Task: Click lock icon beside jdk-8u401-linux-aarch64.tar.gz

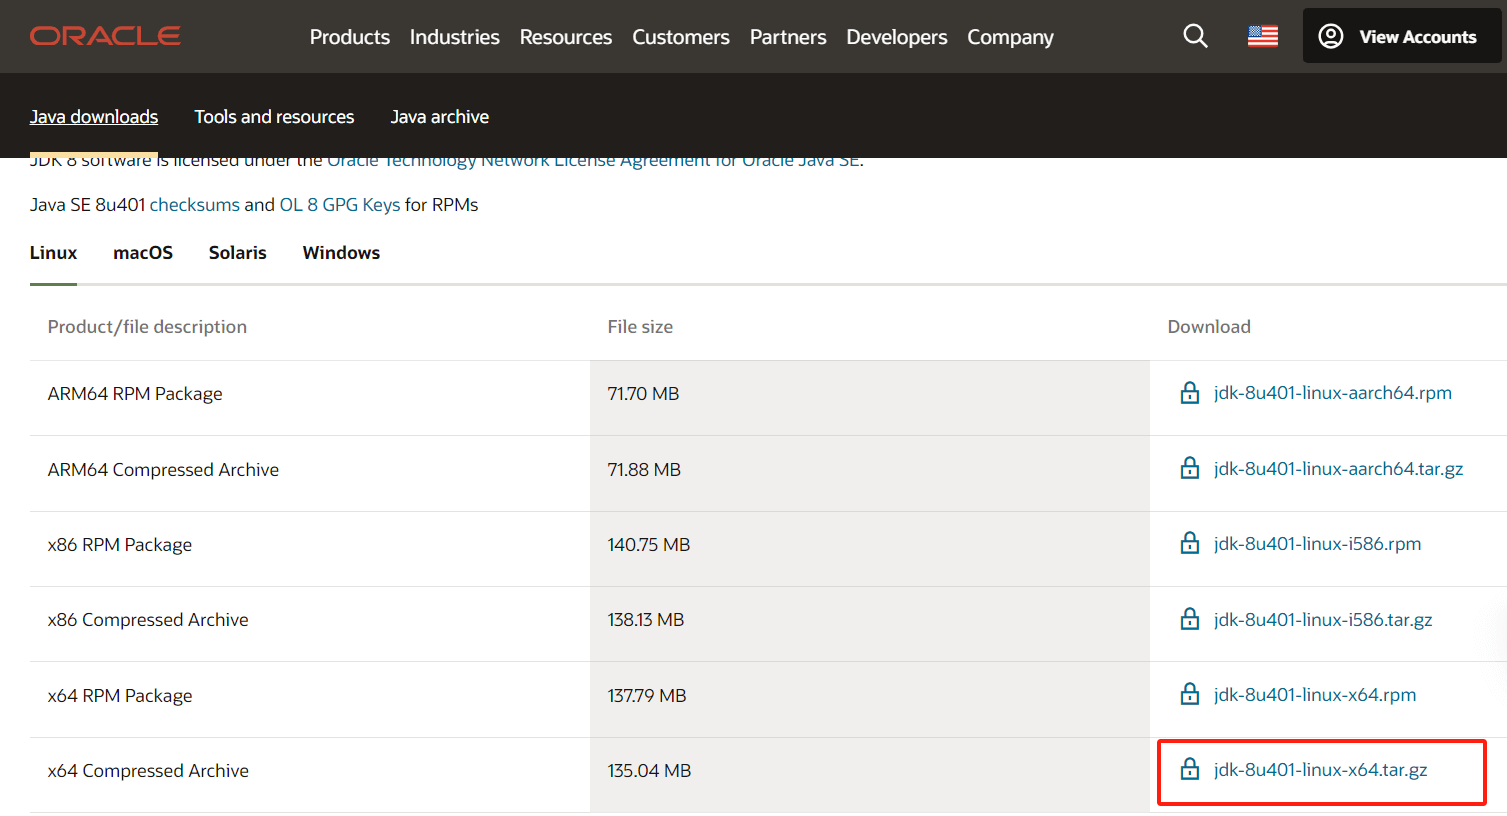Action: pyautogui.click(x=1190, y=469)
